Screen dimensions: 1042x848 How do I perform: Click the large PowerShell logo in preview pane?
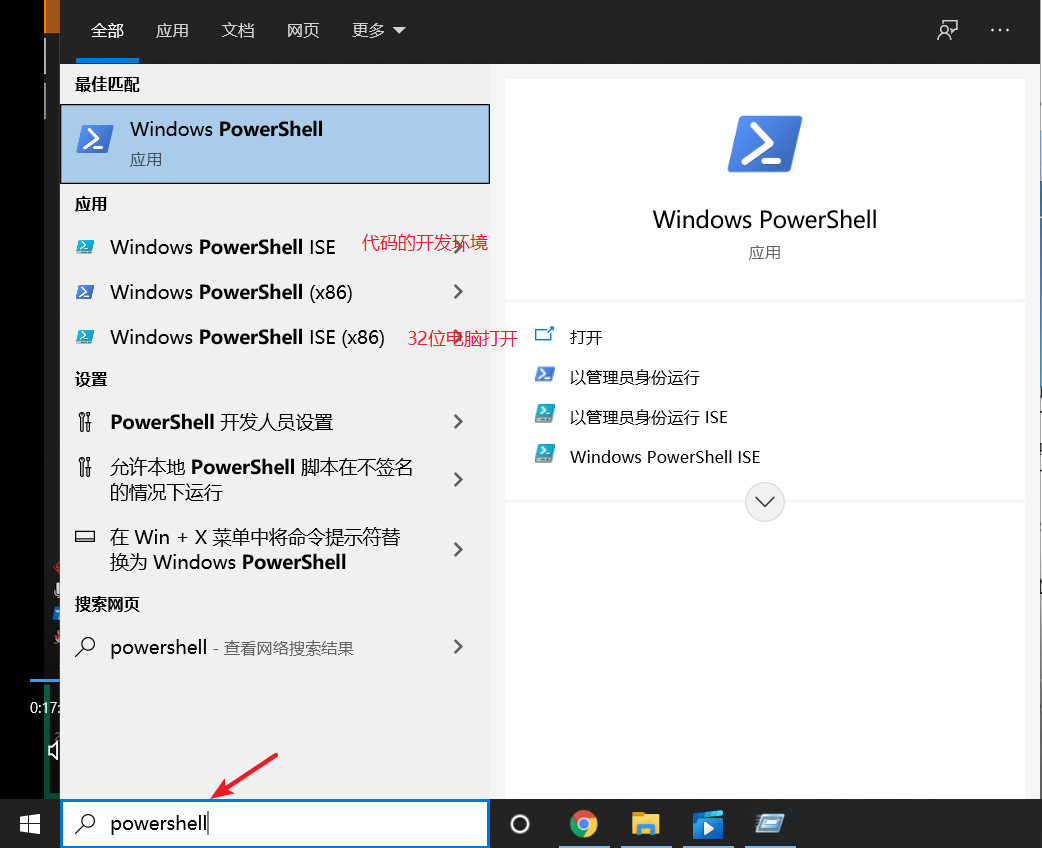(765, 144)
